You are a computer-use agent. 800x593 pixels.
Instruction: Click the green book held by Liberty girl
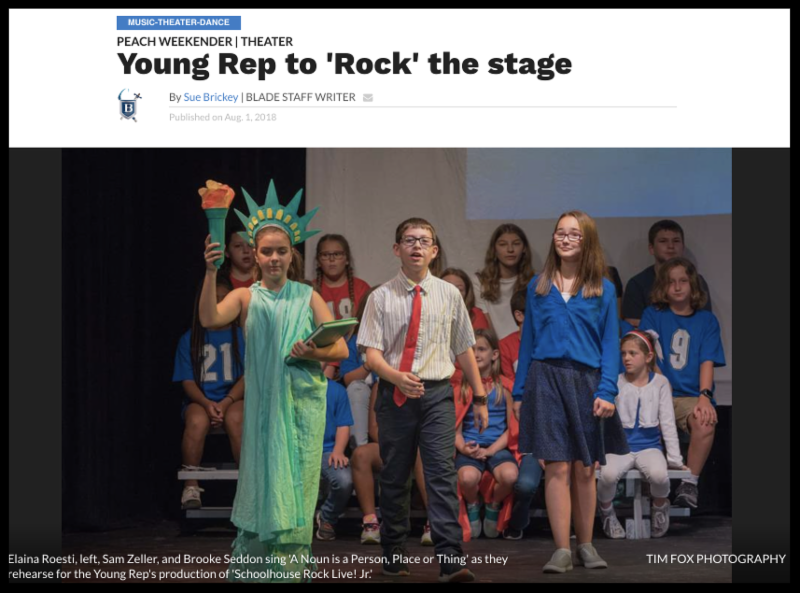[330, 332]
